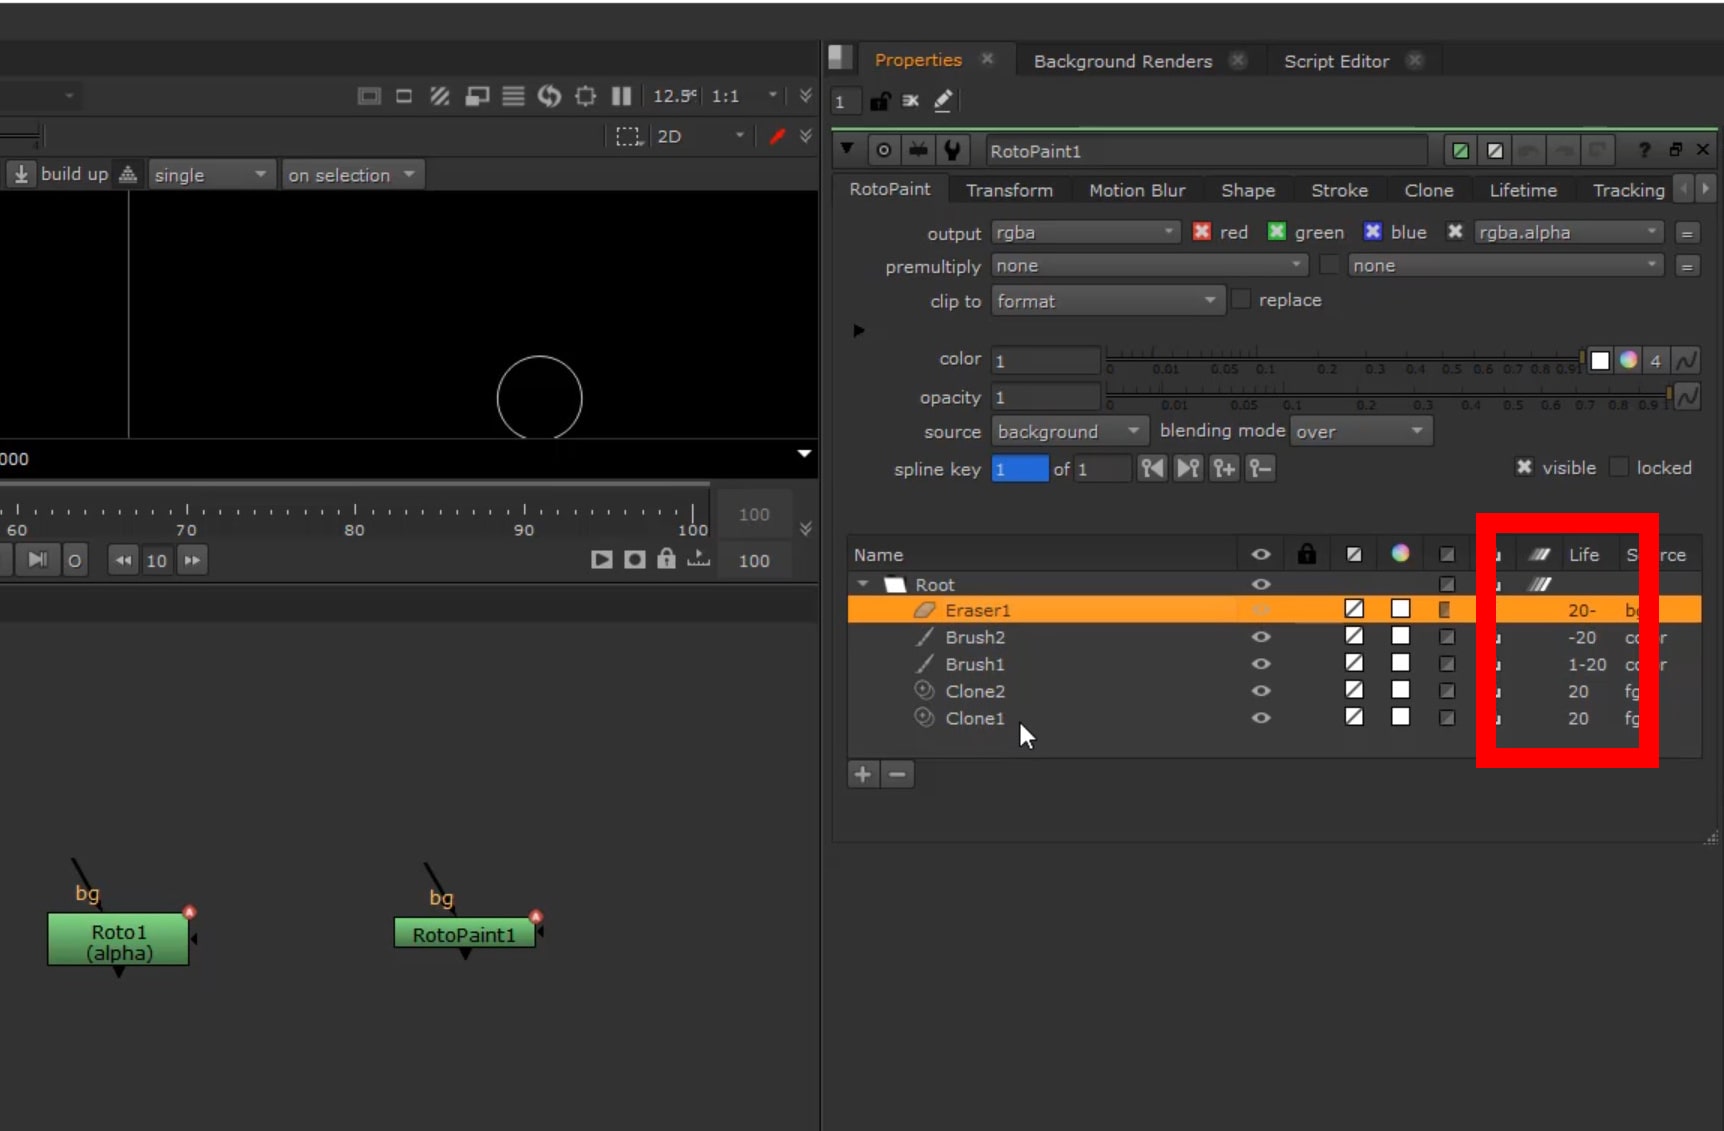Add a spline keyframe
The image size is (1724, 1131).
[x=1224, y=468]
